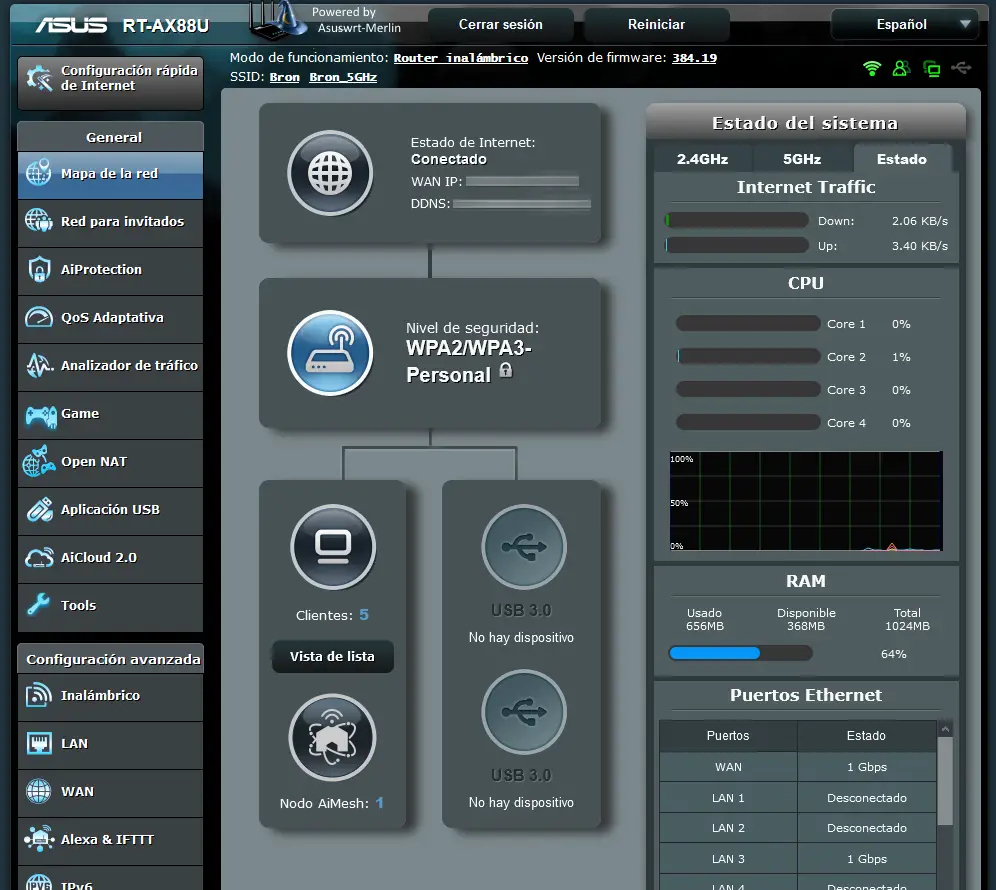
Task: Open the AiMesh node house icon
Action: (332, 738)
